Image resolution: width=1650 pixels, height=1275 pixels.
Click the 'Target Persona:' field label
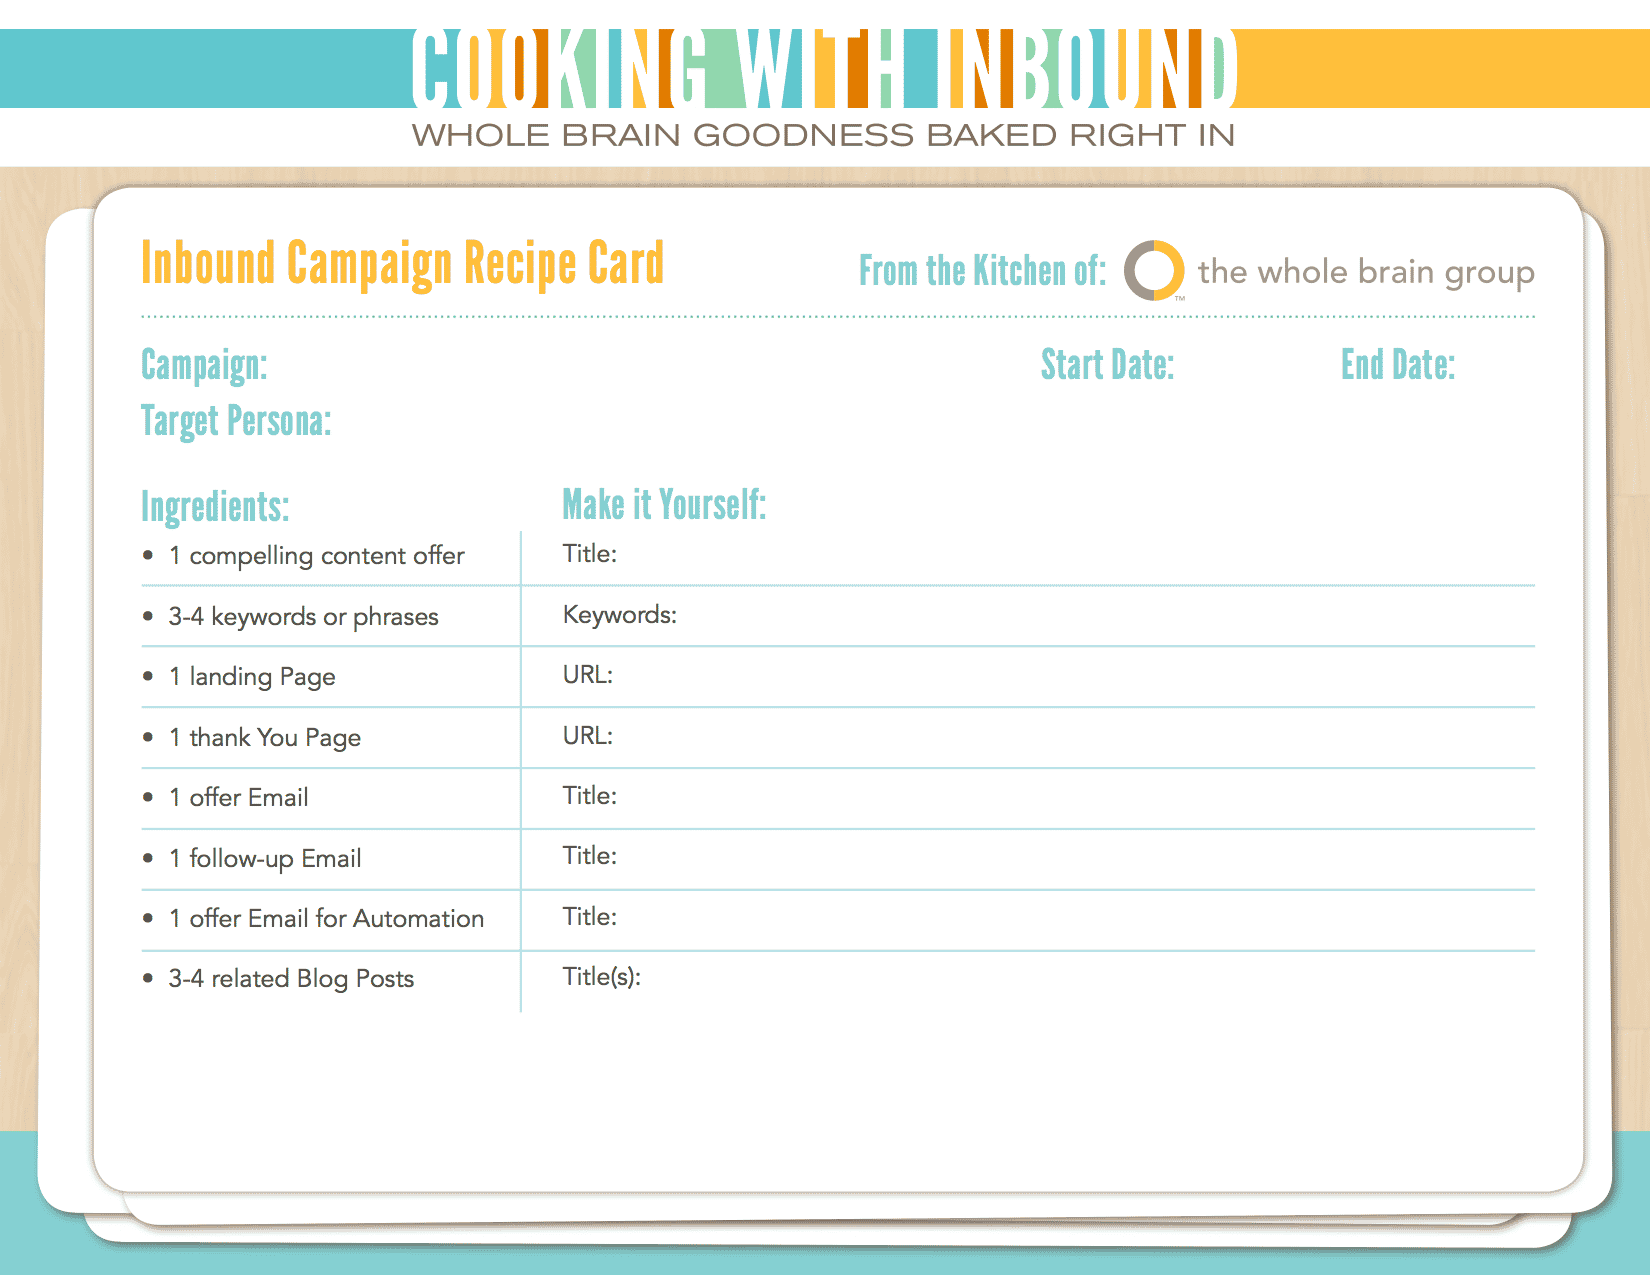point(236,422)
